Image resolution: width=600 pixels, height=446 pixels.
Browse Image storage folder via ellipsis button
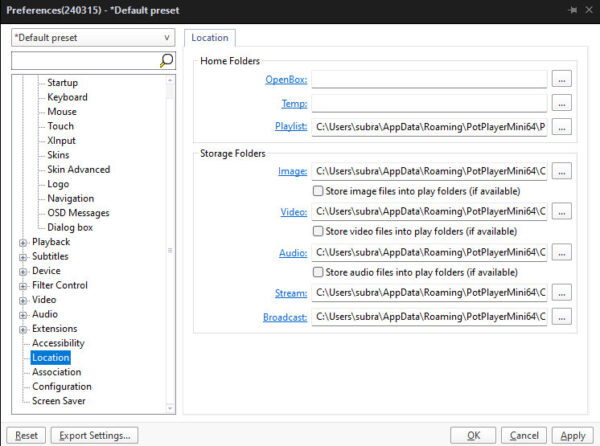561,171
